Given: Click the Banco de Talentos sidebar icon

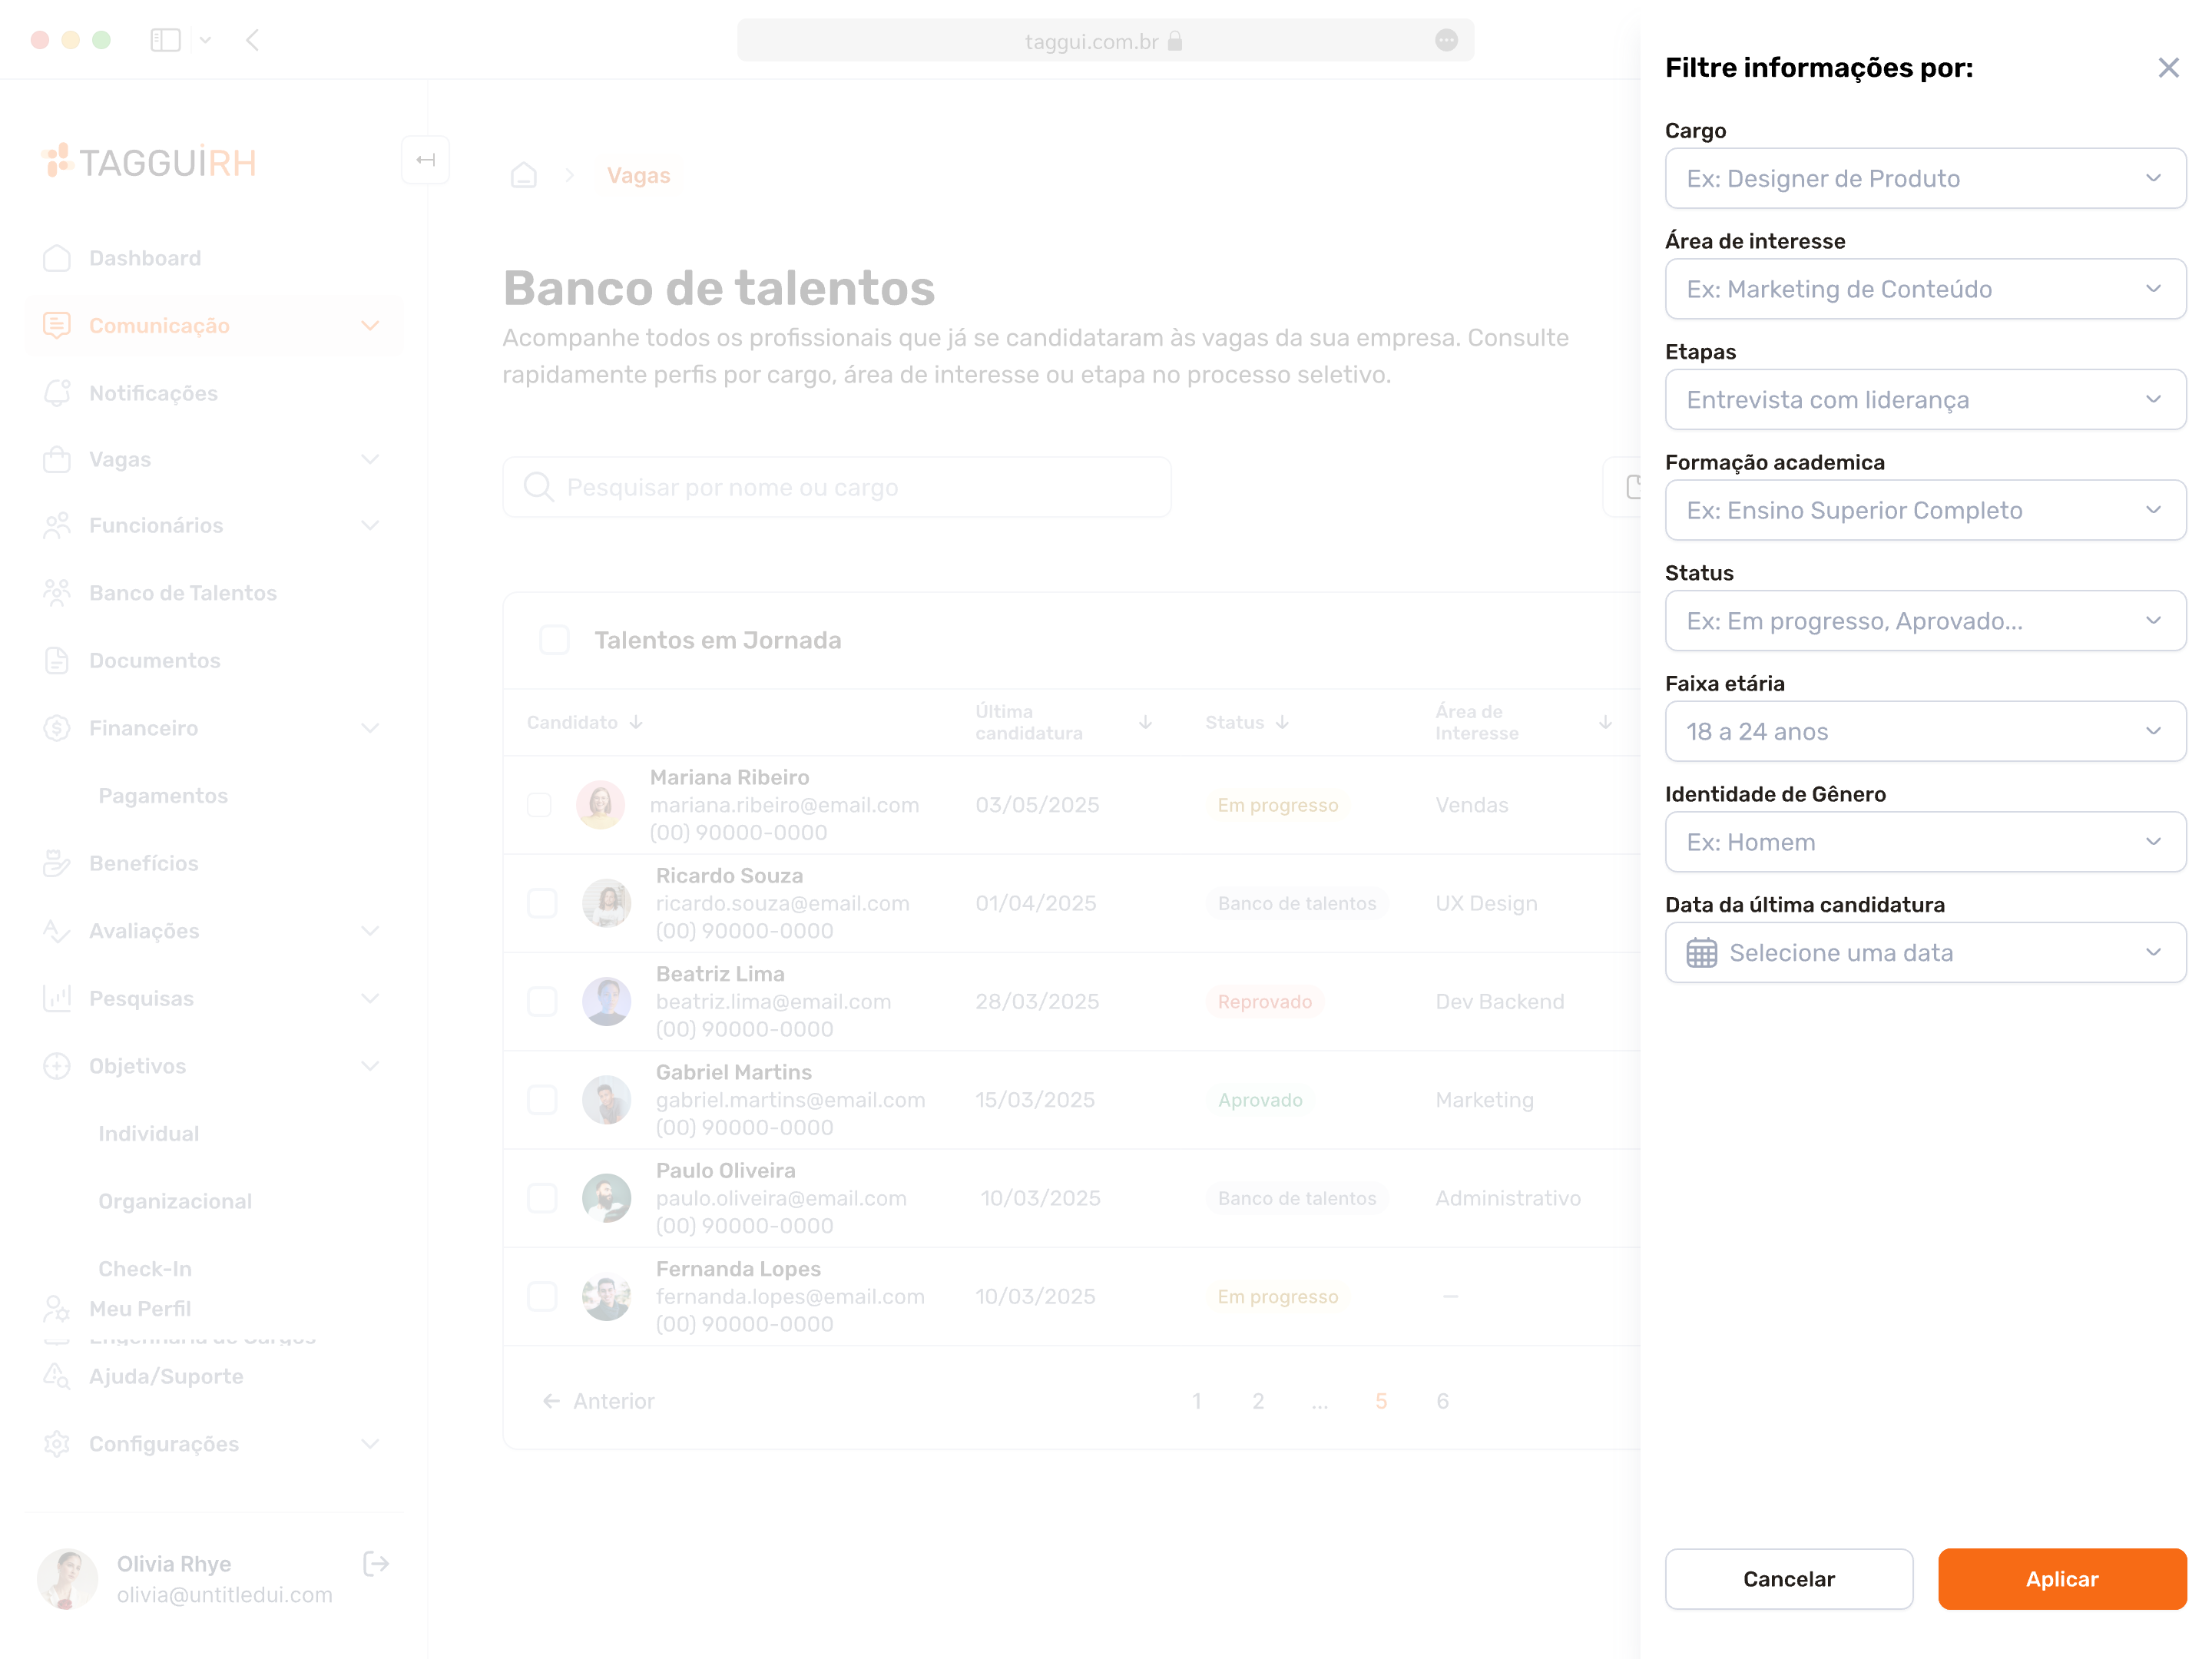Looking at the screenshot, I should tap(57, 593).
